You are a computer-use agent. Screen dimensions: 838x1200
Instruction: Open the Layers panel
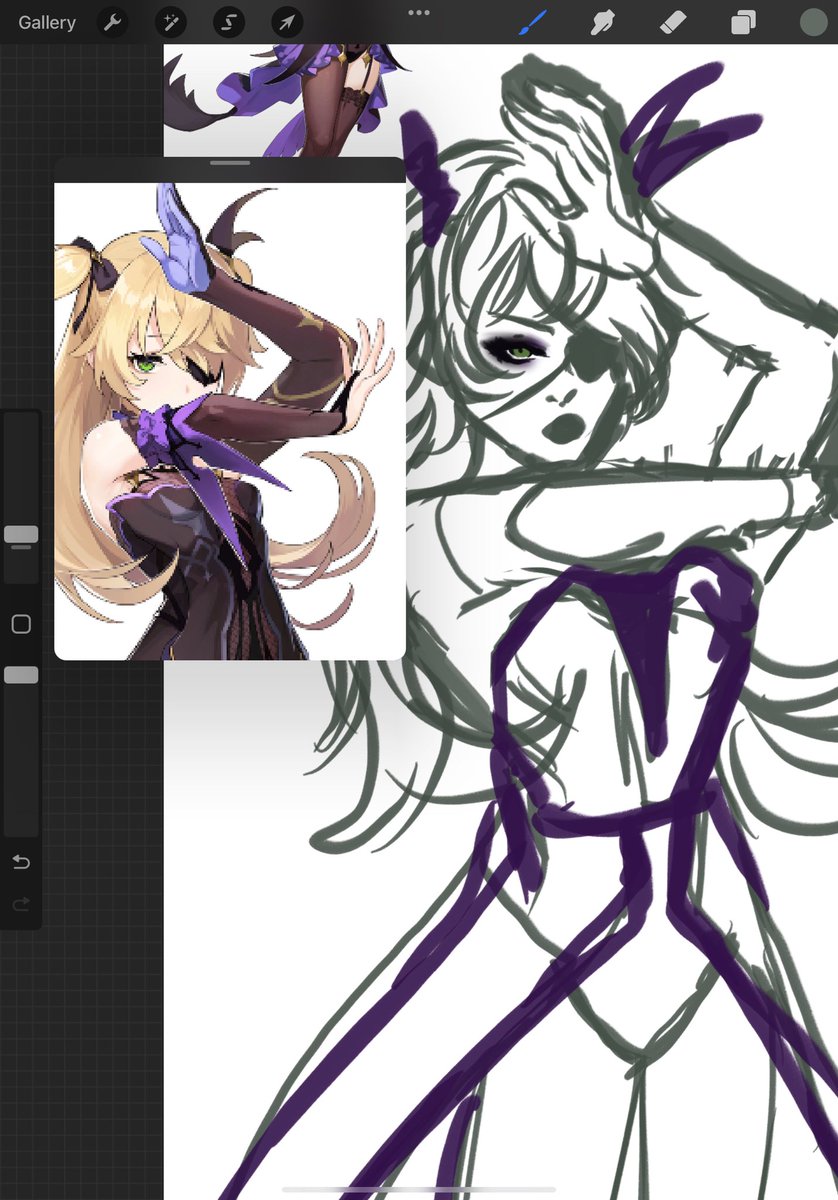(x=743, y=22)
